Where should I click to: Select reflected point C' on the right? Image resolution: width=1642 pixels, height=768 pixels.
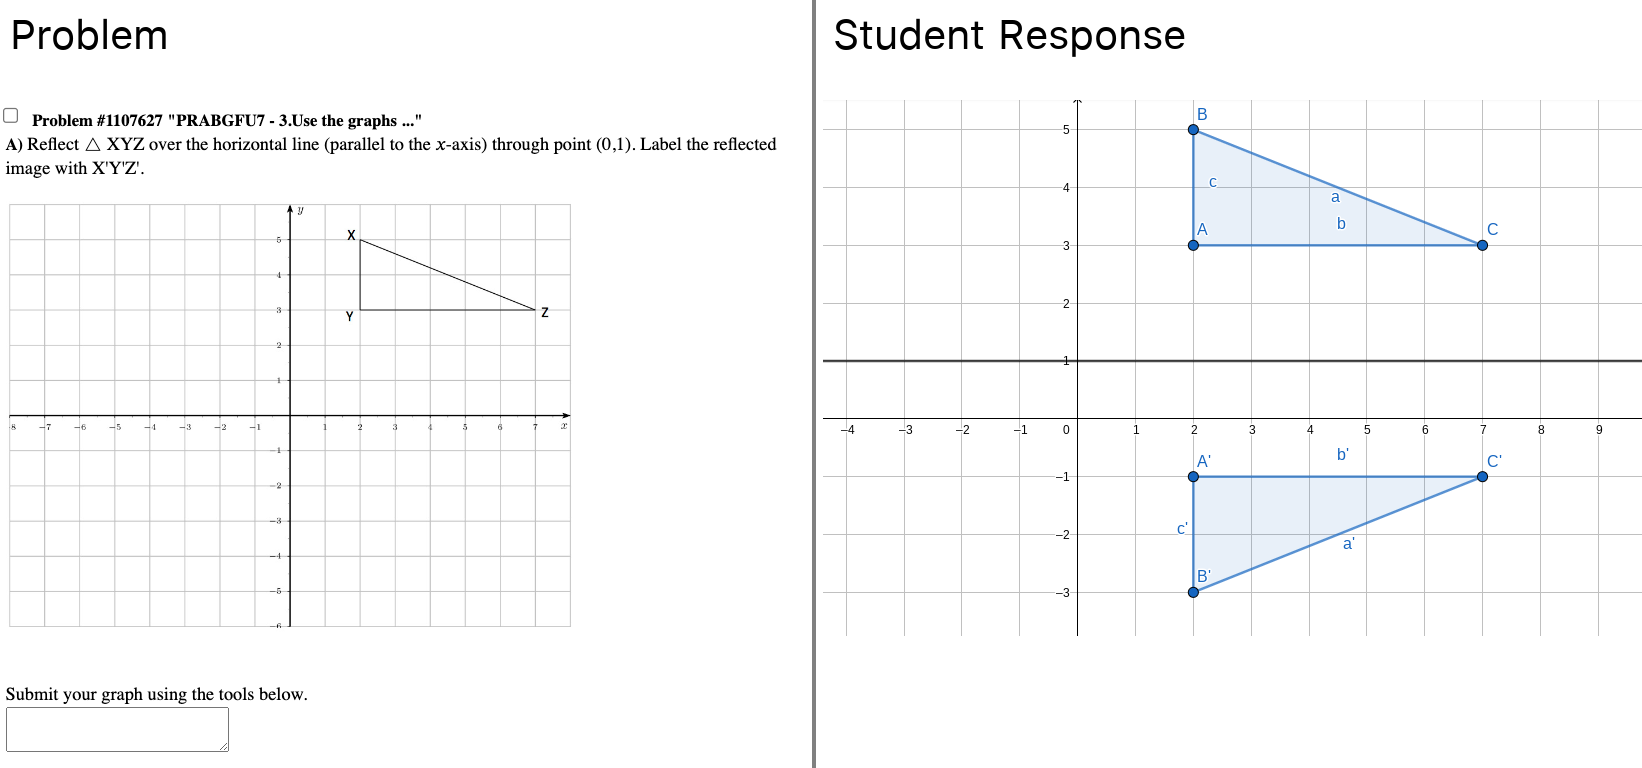click(1482, 477)
